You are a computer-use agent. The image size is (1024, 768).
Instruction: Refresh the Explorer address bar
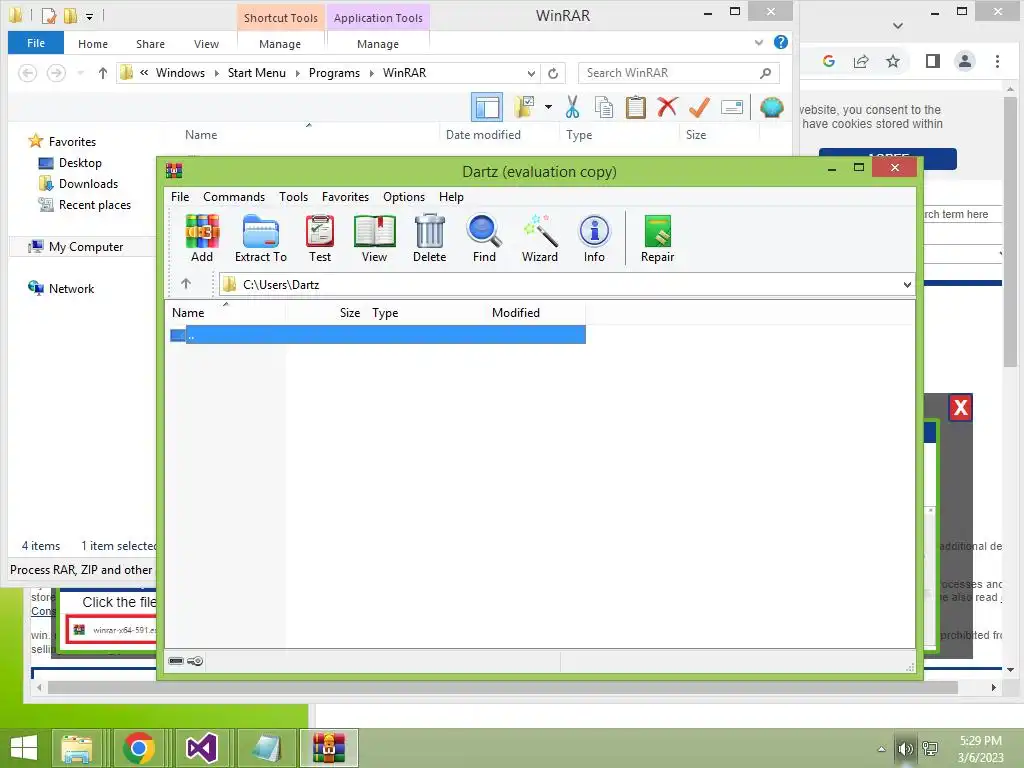pyautogui.click(x=553, y=73)
